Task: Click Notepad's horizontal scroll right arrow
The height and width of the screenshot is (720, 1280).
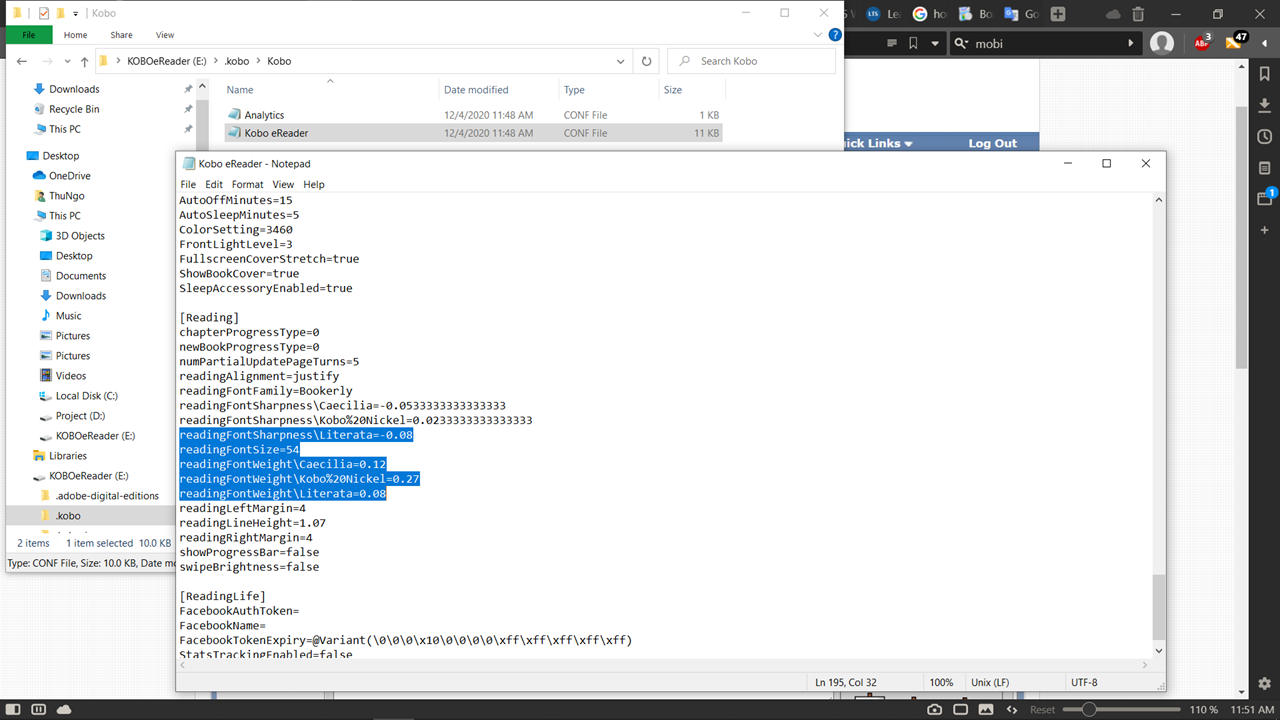Action: (x=1145, y=665)
